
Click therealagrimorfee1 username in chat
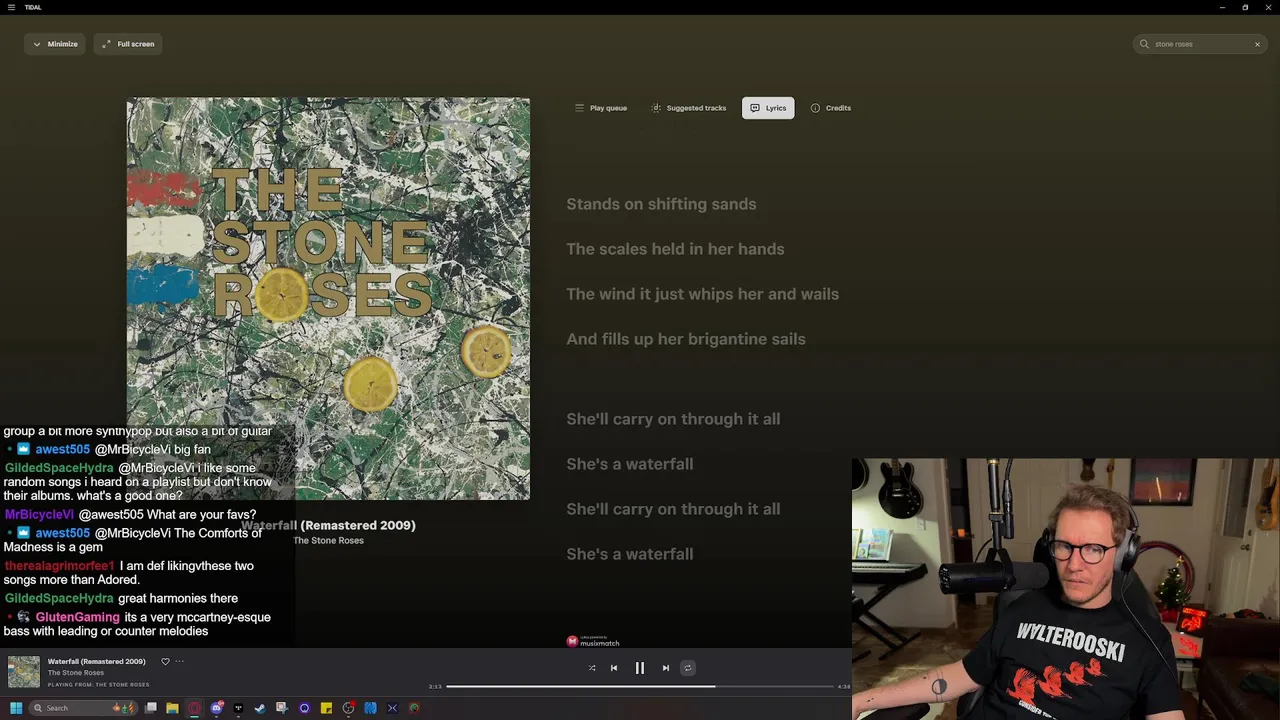click(x=59, y=566)
